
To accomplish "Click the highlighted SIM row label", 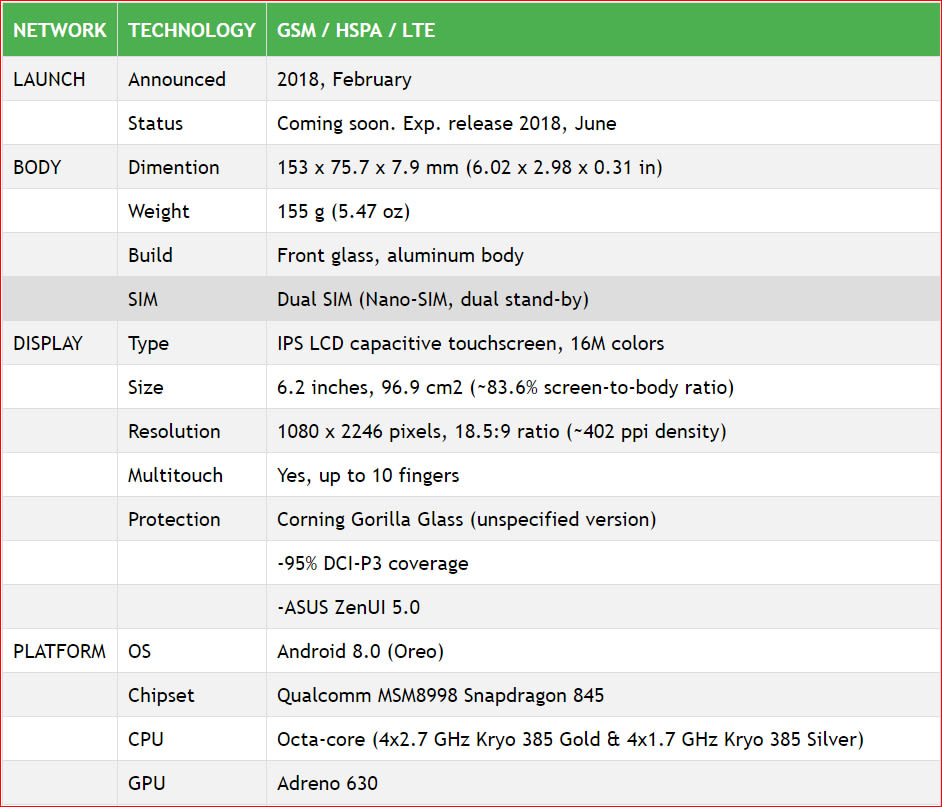I will tap(143, 299).
